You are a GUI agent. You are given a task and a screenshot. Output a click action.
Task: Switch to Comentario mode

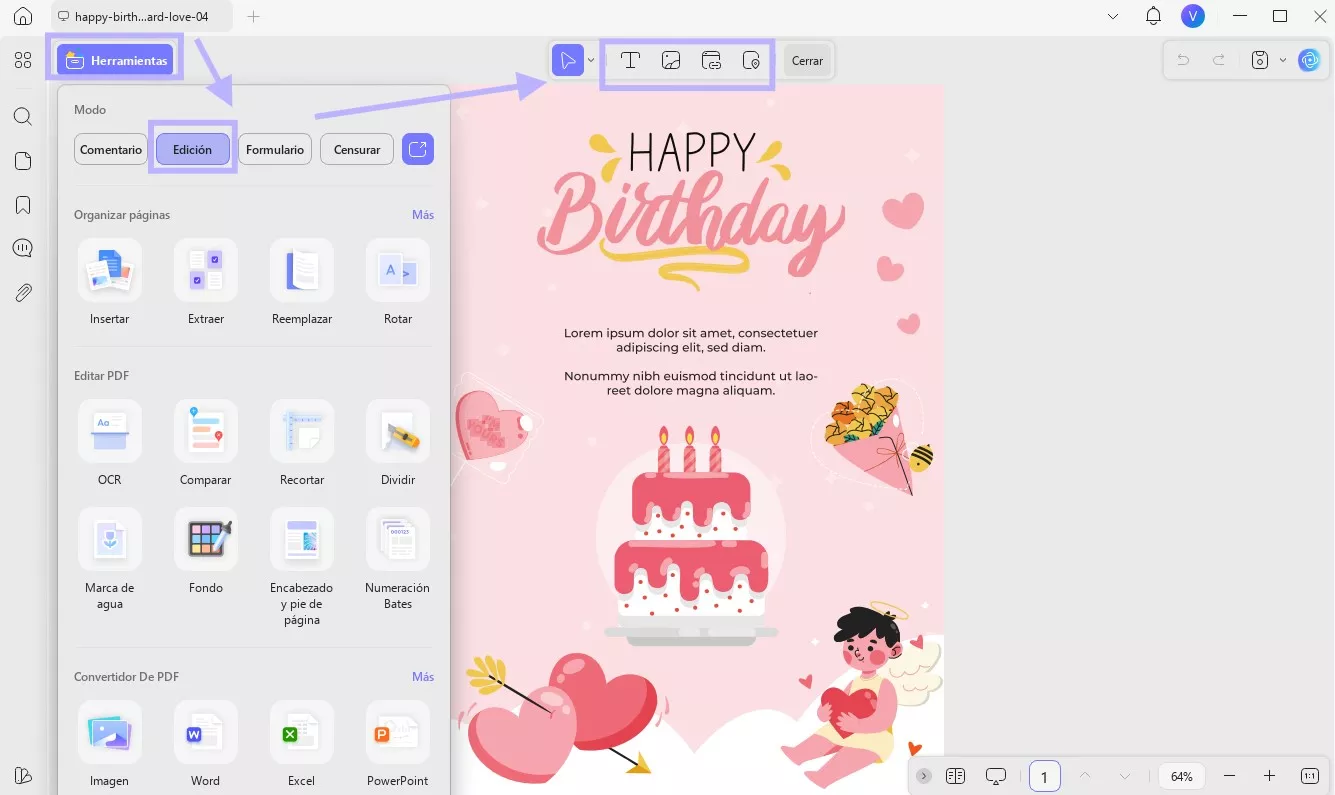coord(111,150)
